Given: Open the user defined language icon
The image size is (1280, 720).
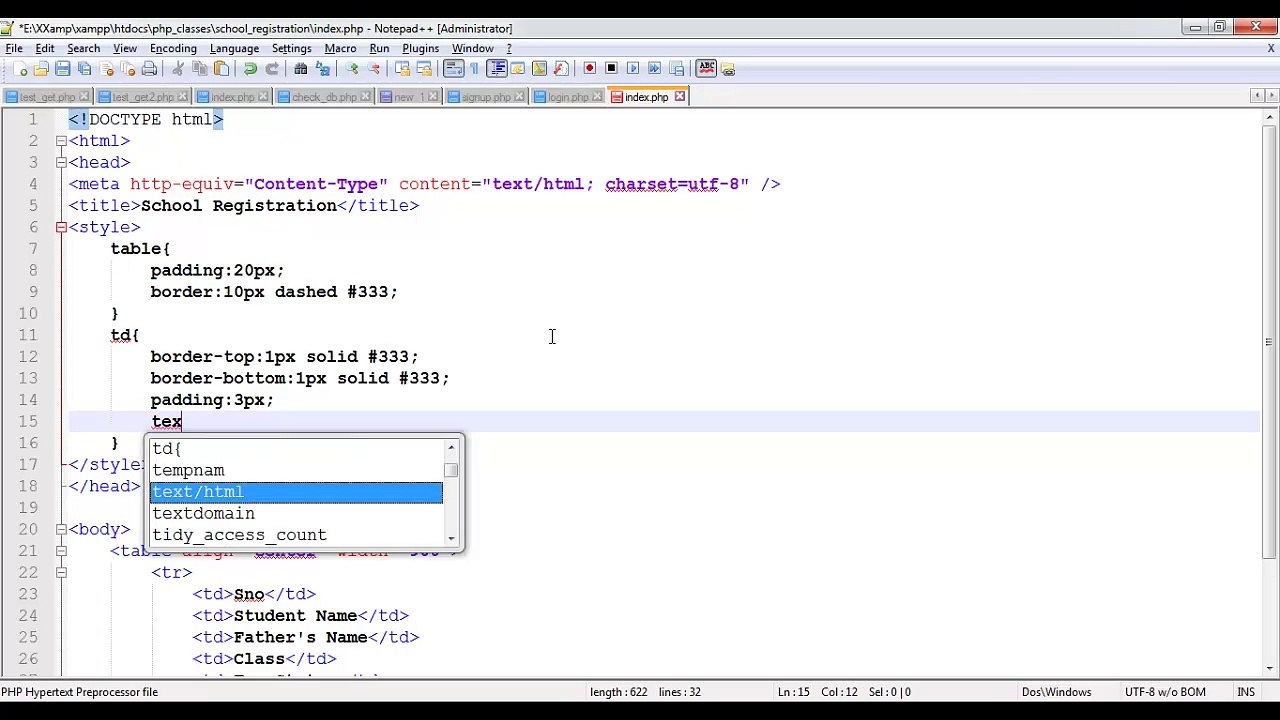Looking at the screenshot, I should click(x=518, y=69).
